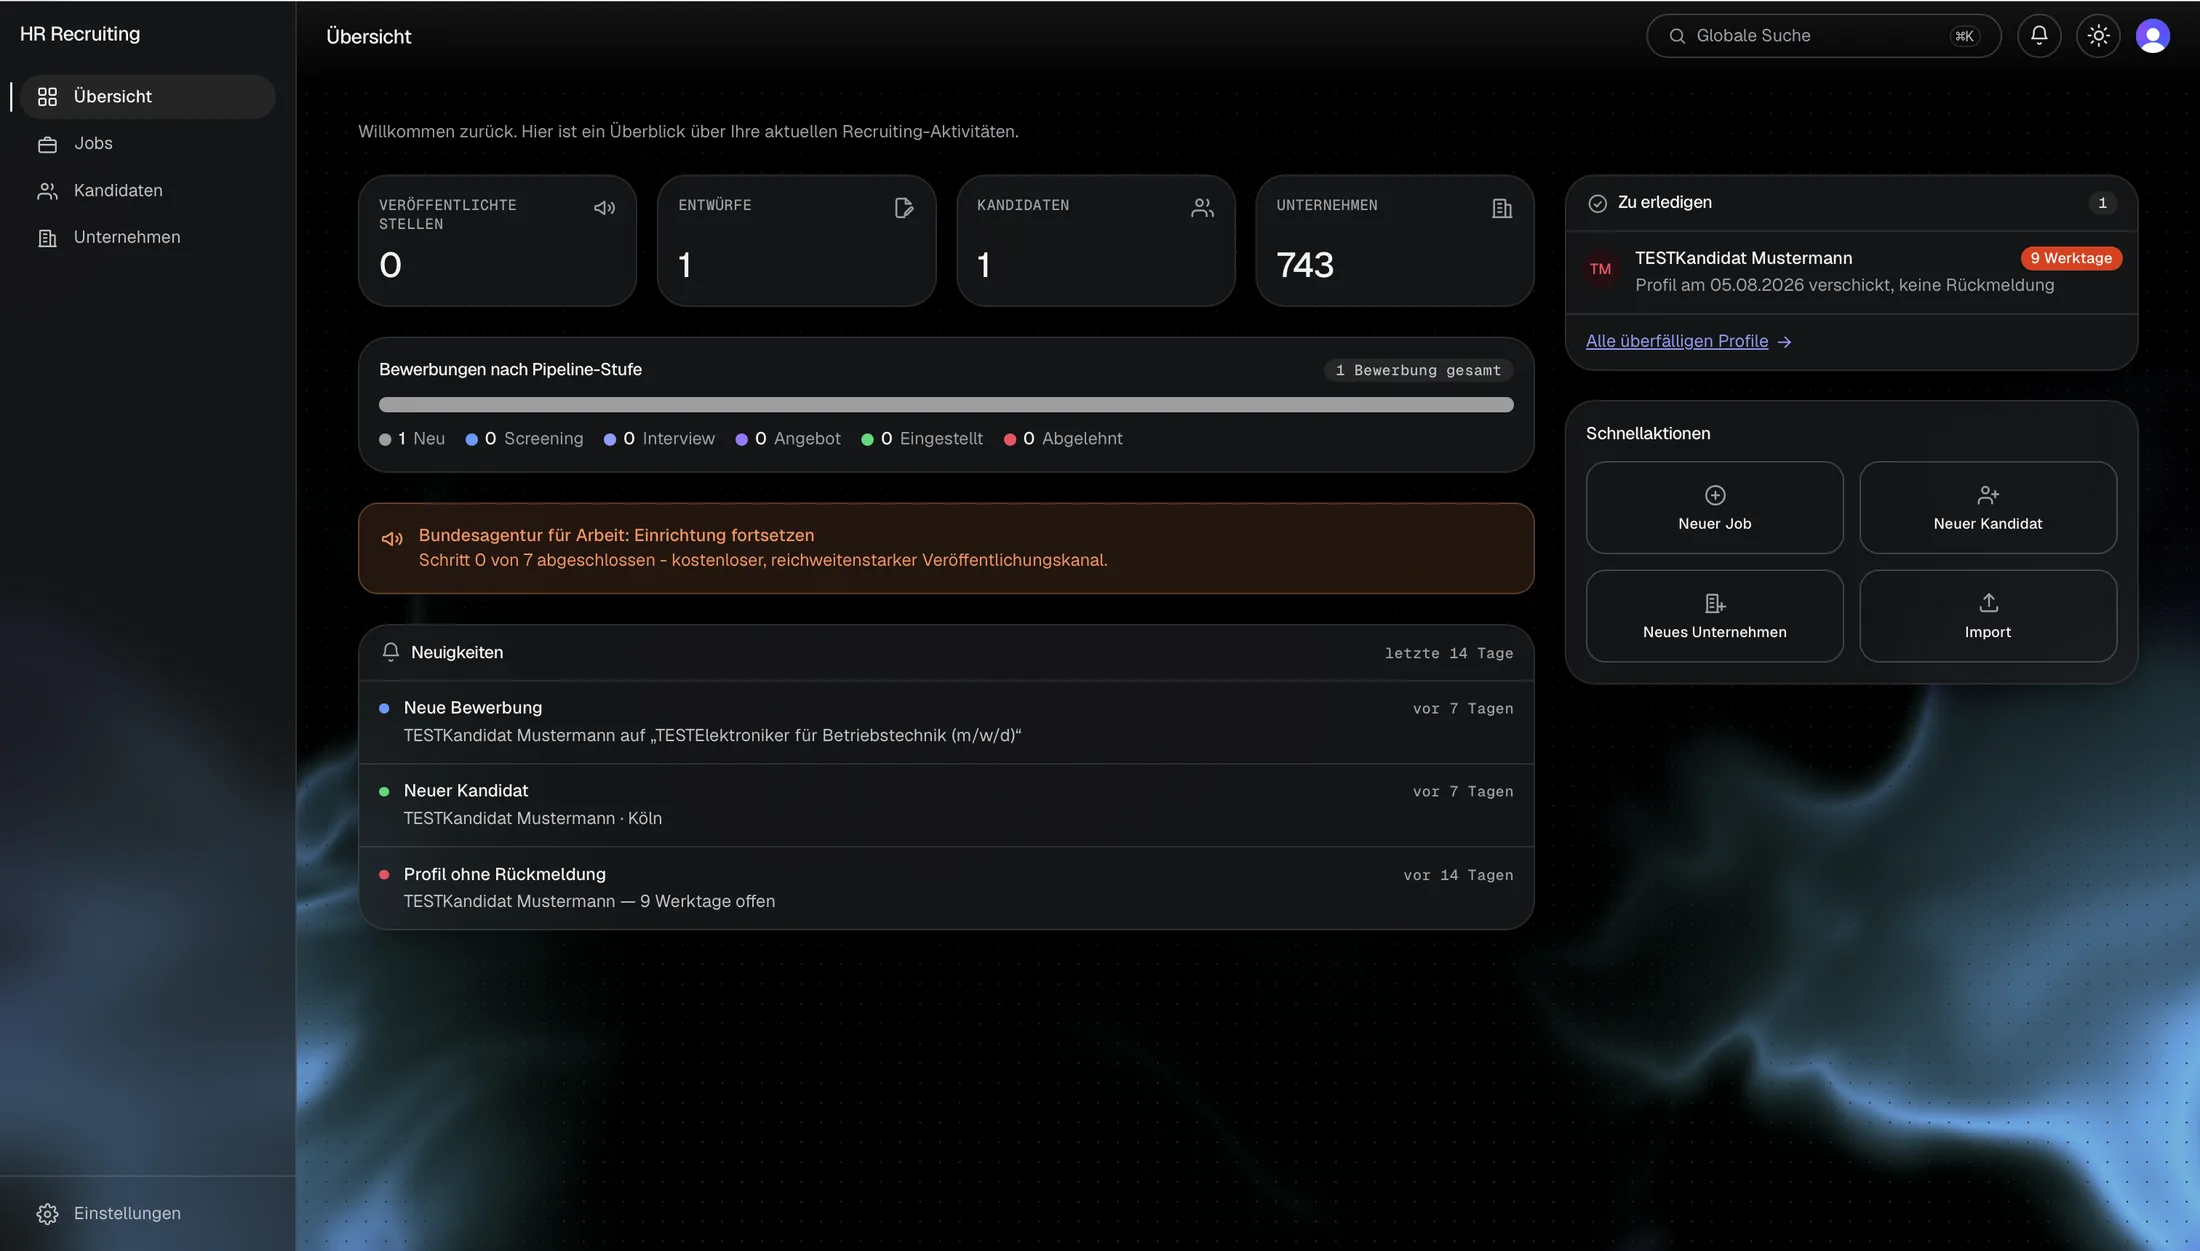Click Neuer Kandidat quick action
The height and width of the screenshot is (1251, 2200).
[x=1987, y=507]
